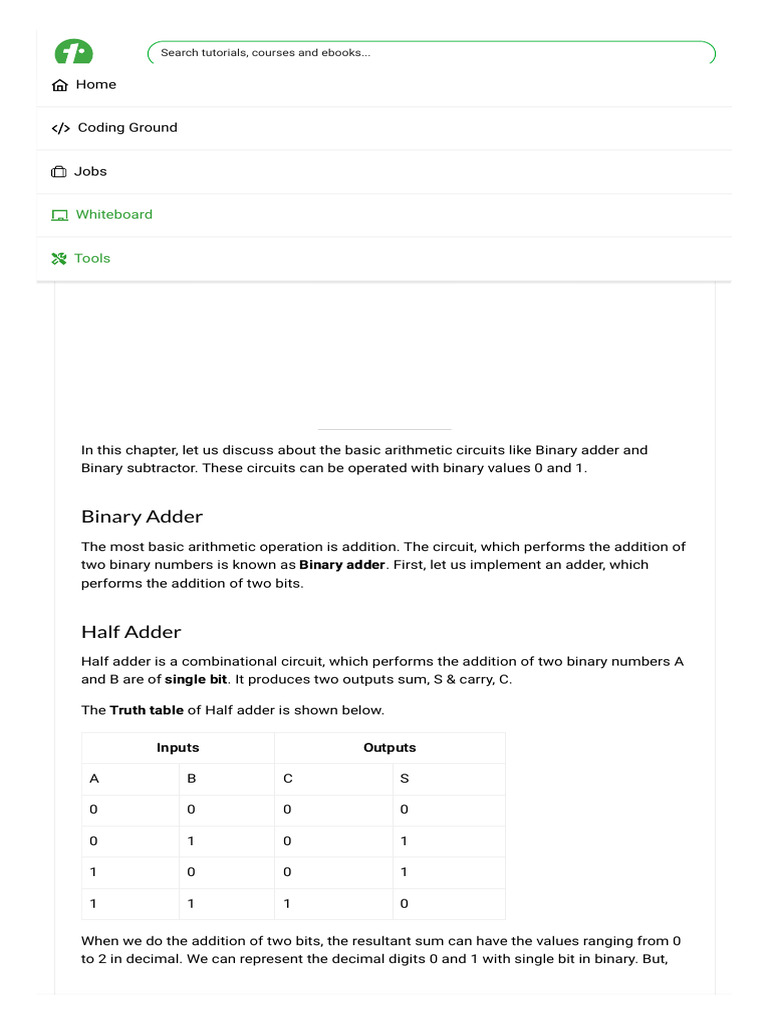768x1024 pixels.
Task: Click the Coding Ground code brackets icon
Action: [60, 128]
